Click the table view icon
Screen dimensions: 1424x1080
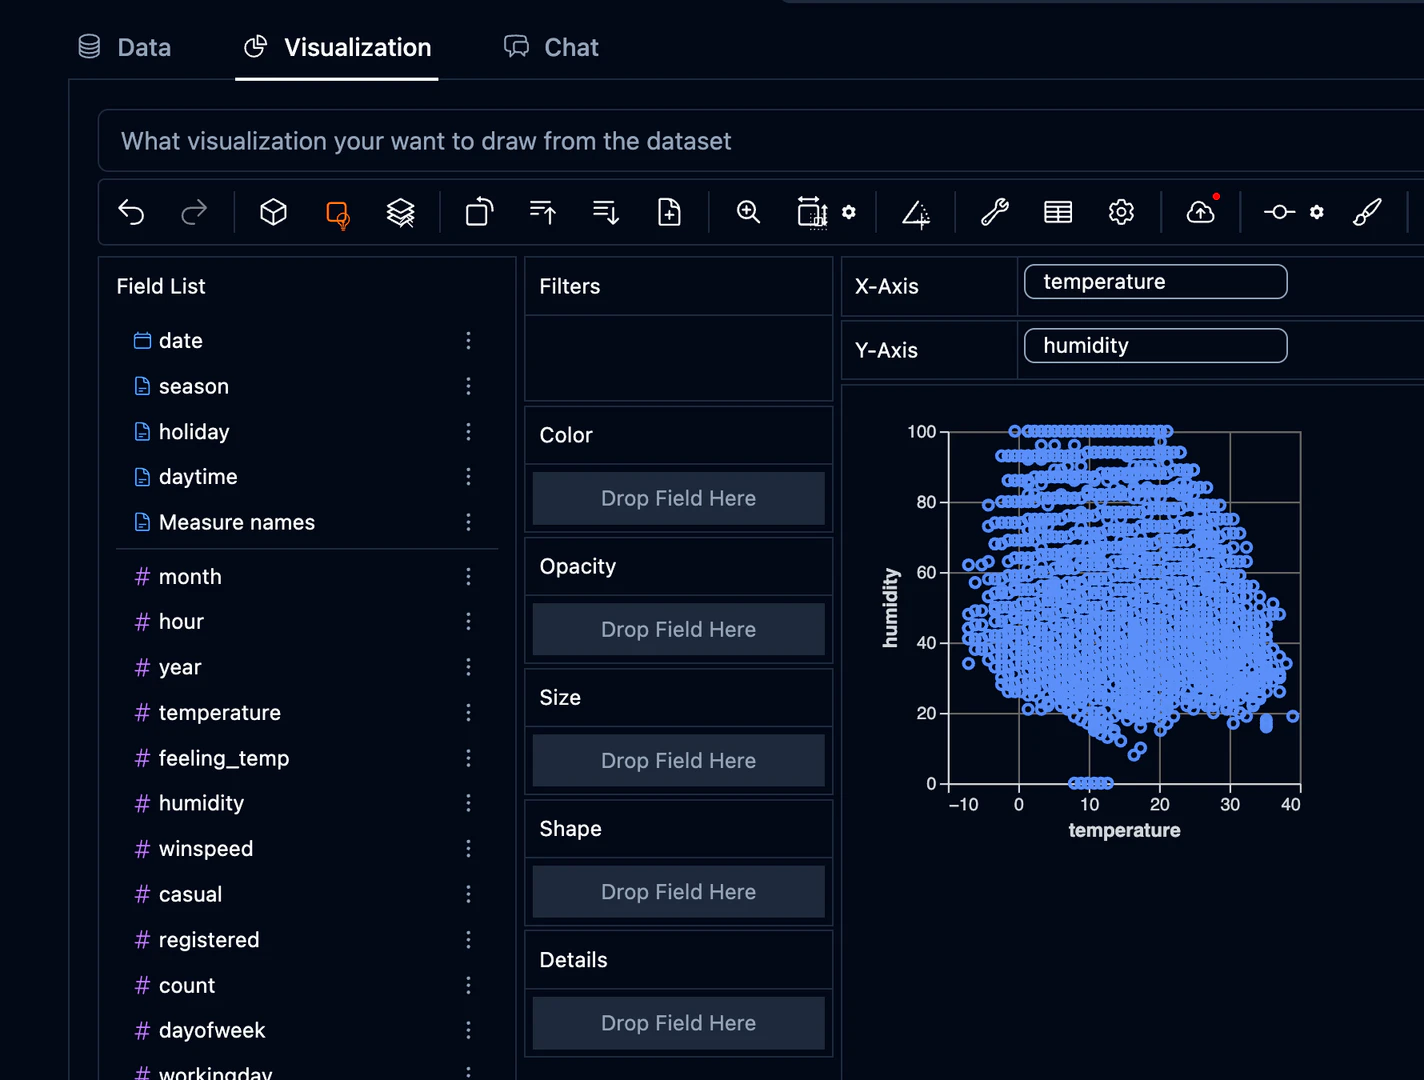point(1057,212)
